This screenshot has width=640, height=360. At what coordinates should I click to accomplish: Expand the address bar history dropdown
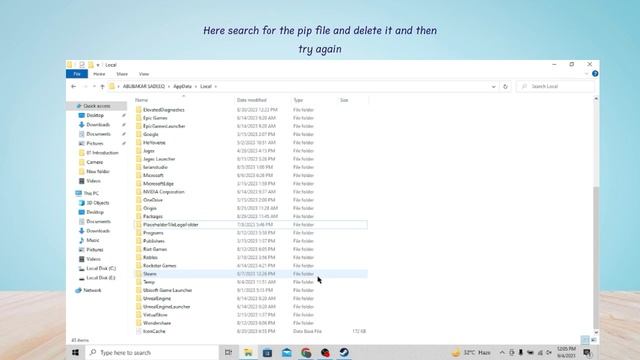tap(493, 87)
